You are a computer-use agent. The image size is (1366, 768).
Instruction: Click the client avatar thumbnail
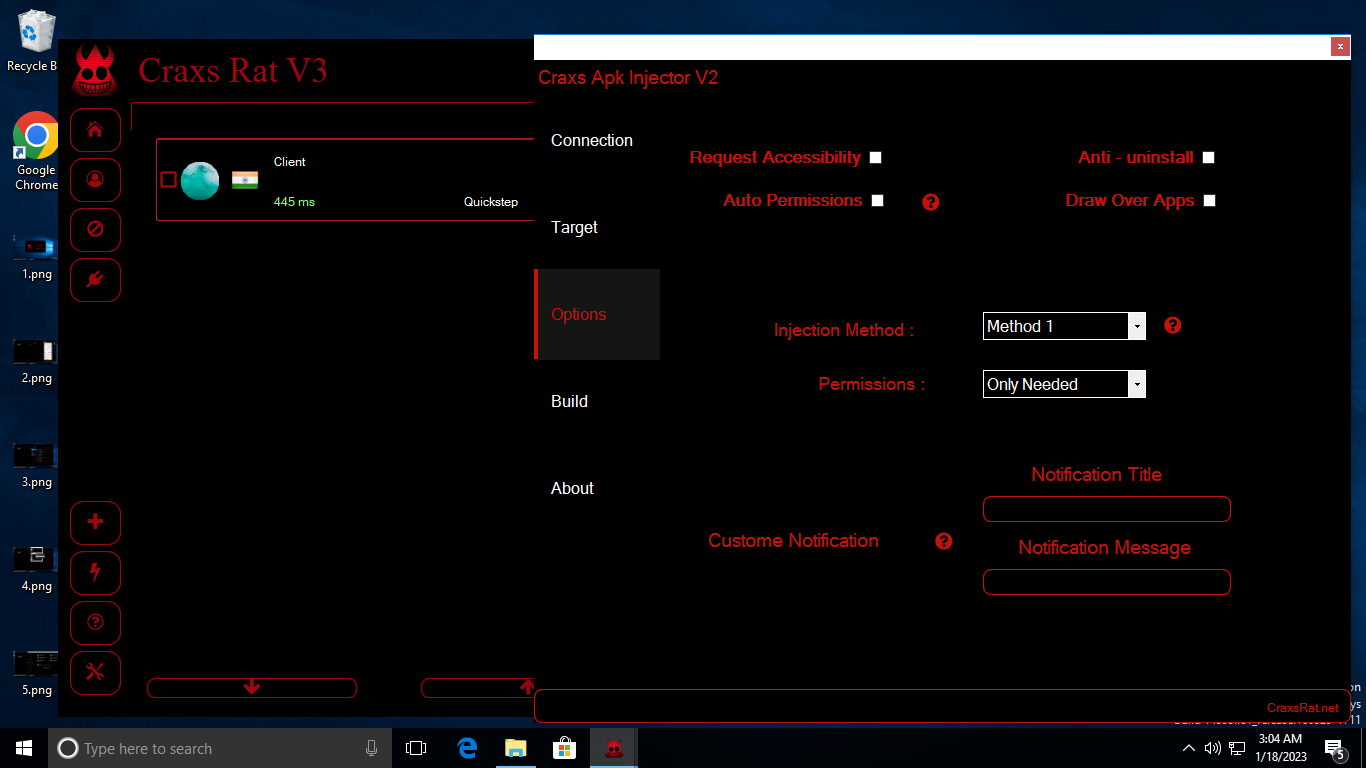pos(200,180)
